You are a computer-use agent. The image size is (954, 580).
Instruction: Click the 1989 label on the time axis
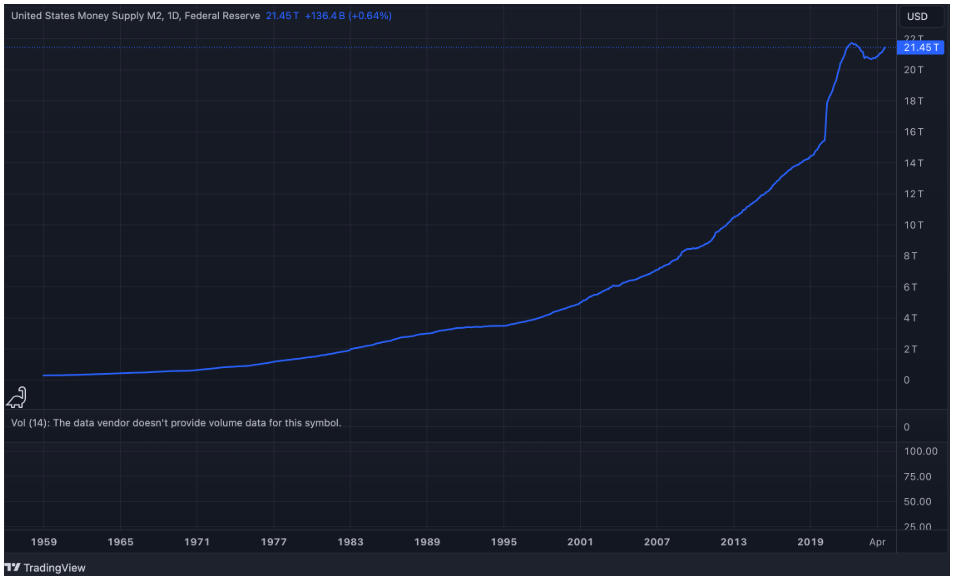tap(427, 542)
